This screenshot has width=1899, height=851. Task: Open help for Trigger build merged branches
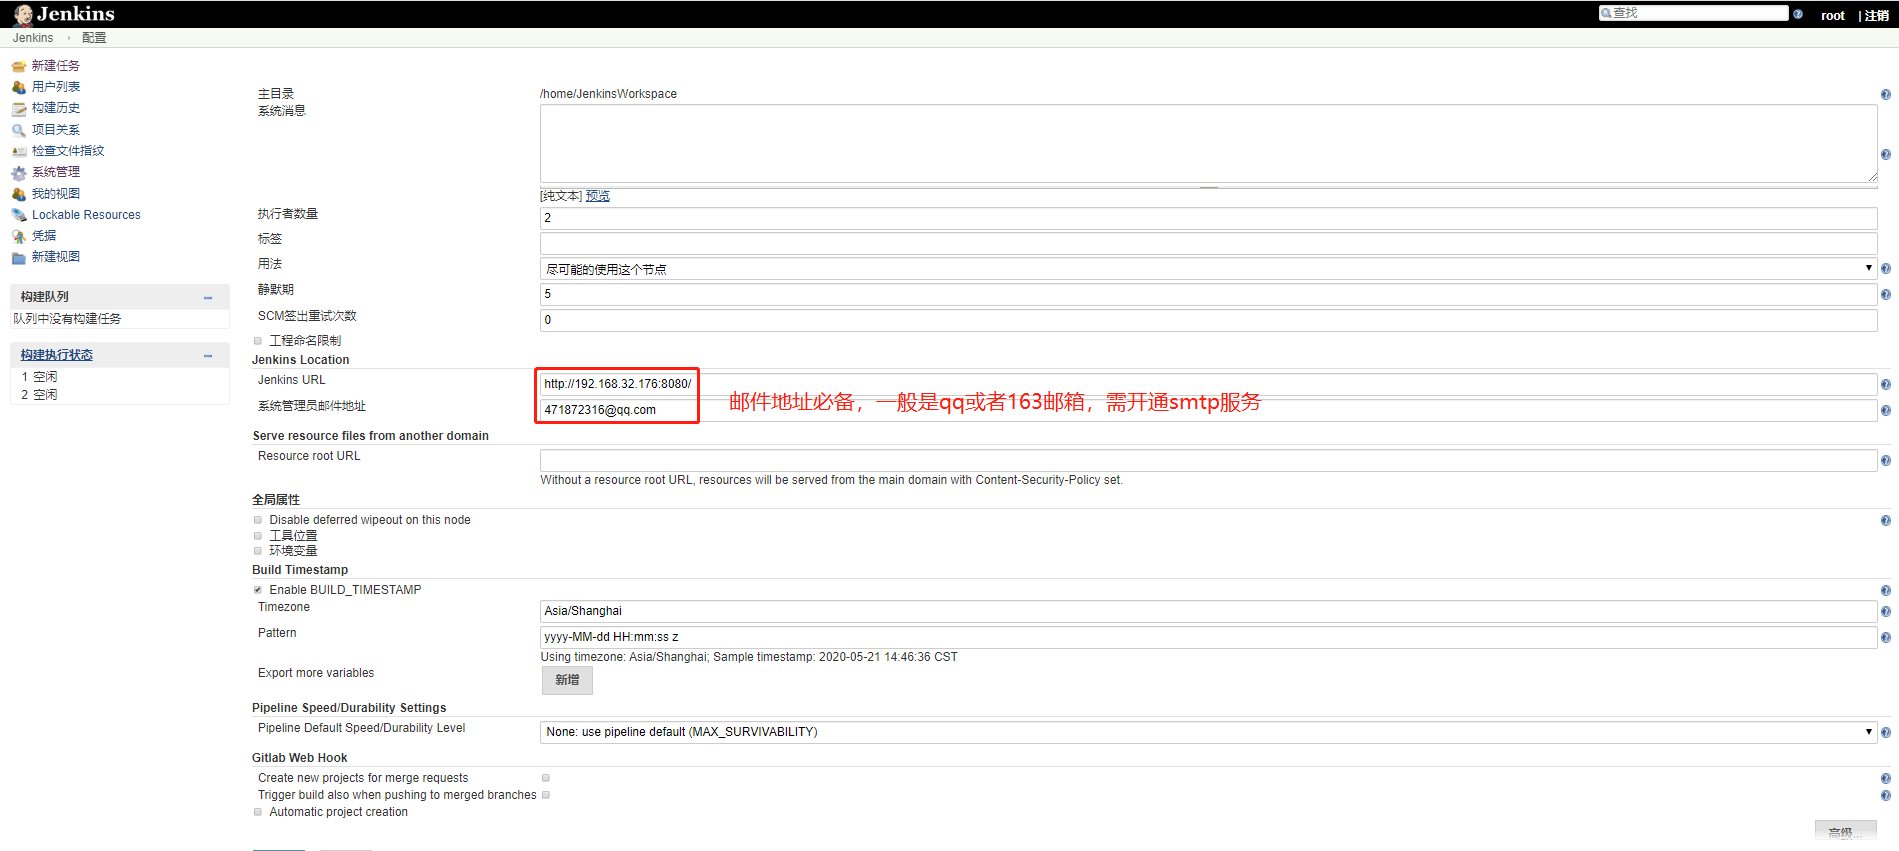point(1885,796)
